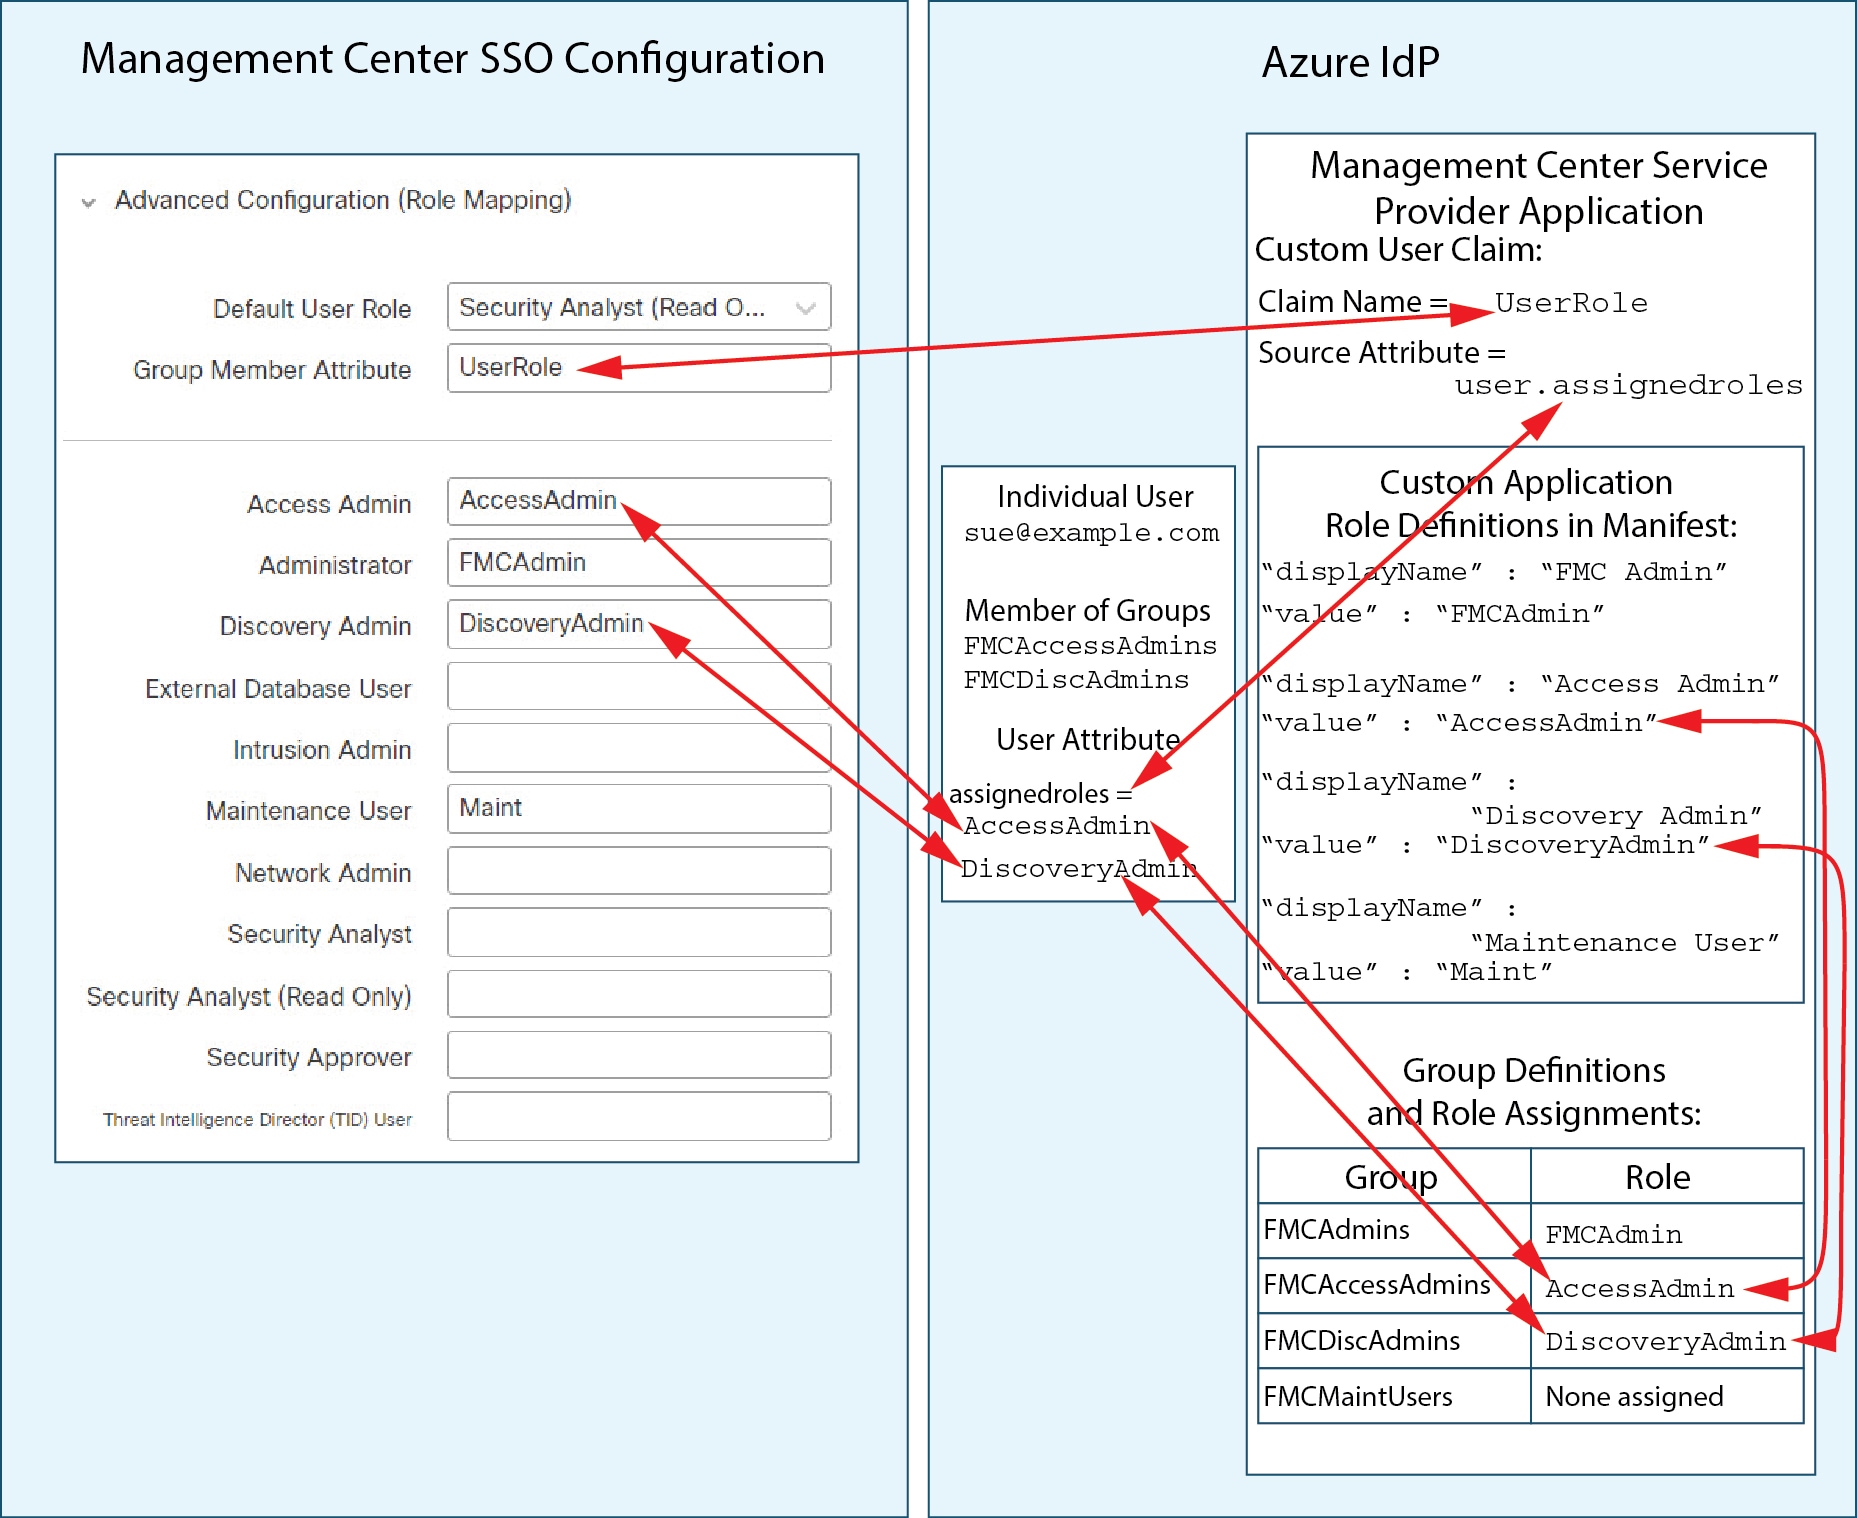This screenshot has height=1518, width=1857.
Task: Click the Azure IdP title
Action: [x=1351, y=62]
